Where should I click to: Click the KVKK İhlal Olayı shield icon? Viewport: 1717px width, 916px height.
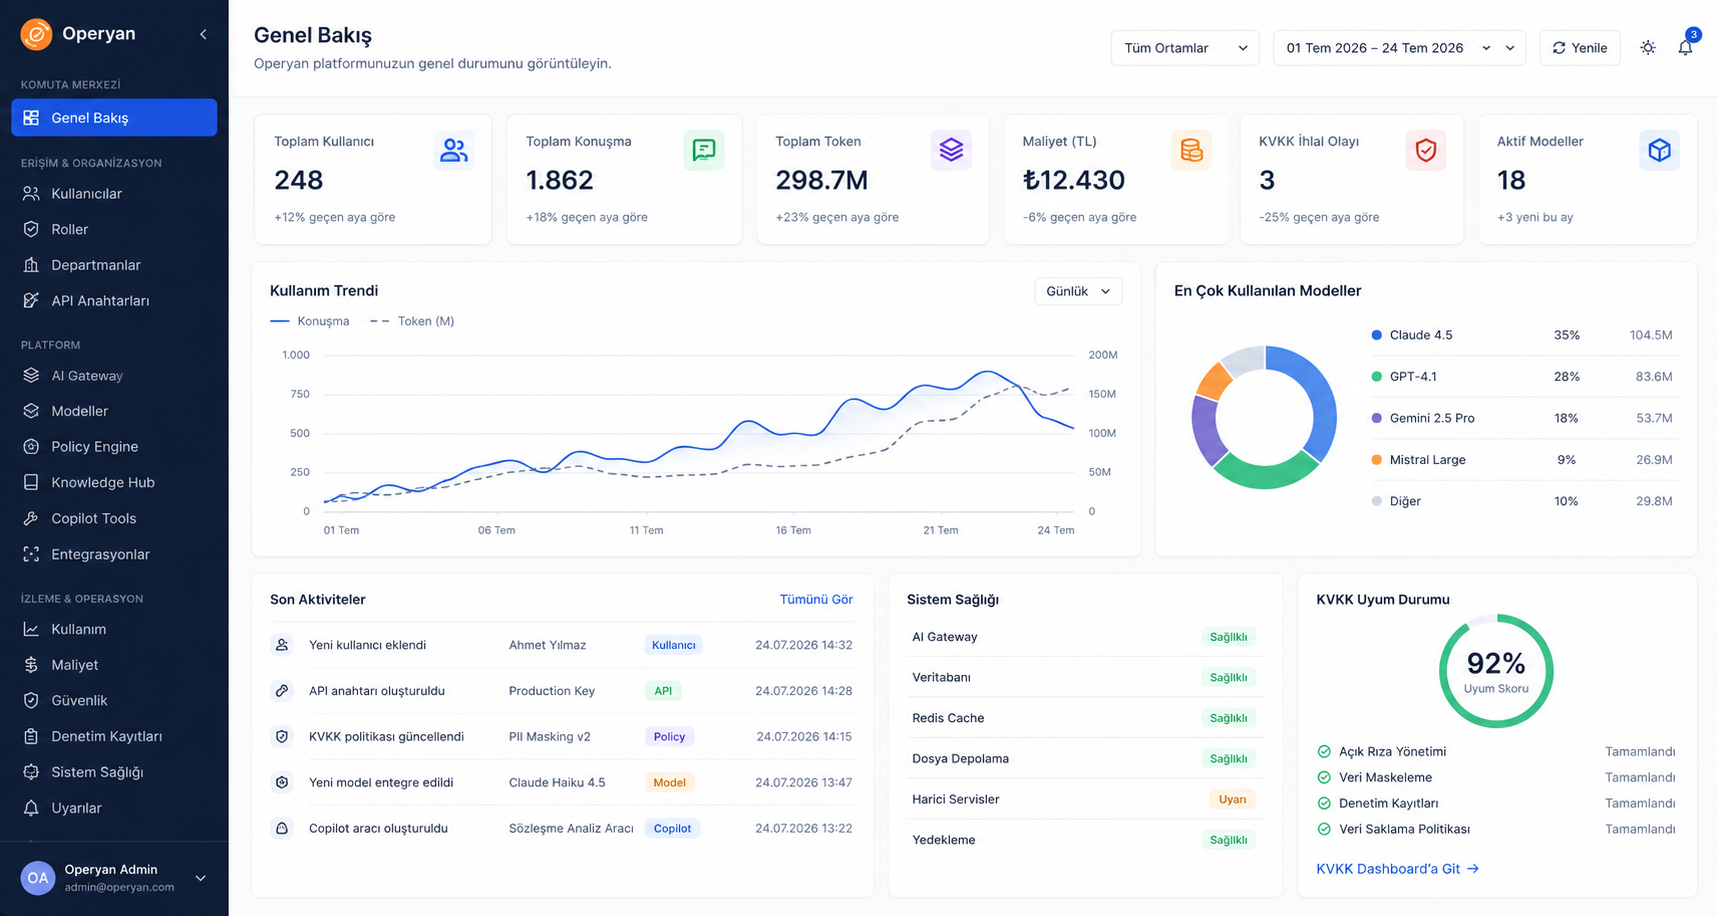[x=1426, y=150]
